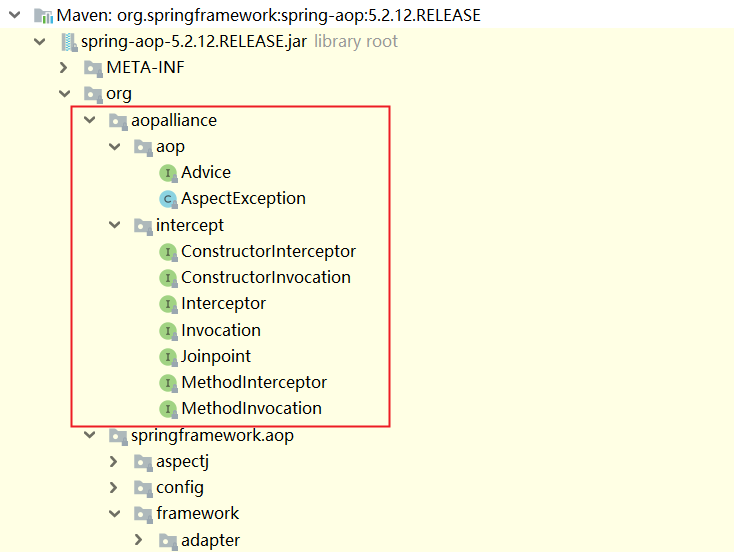The image size is (734, 552).
Task: Open the ConstructorInvocation interface
Action: (266, 278)
